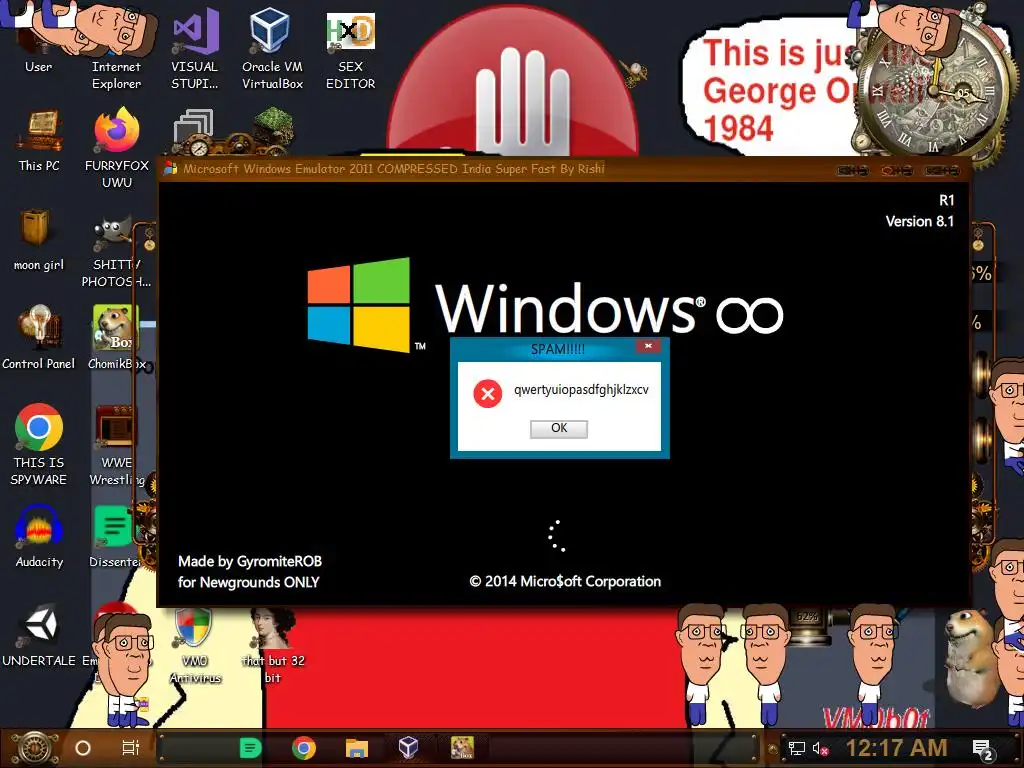This screenshot has height=768, width=1024.
Task: Click the 'for Newgrounds ONLY' text
Action: tap(249, 583)
